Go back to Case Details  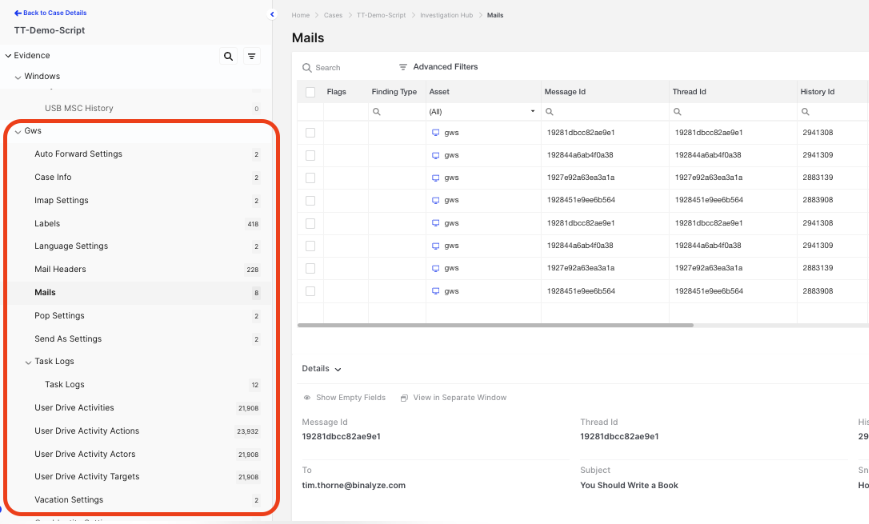click(50, 13)
